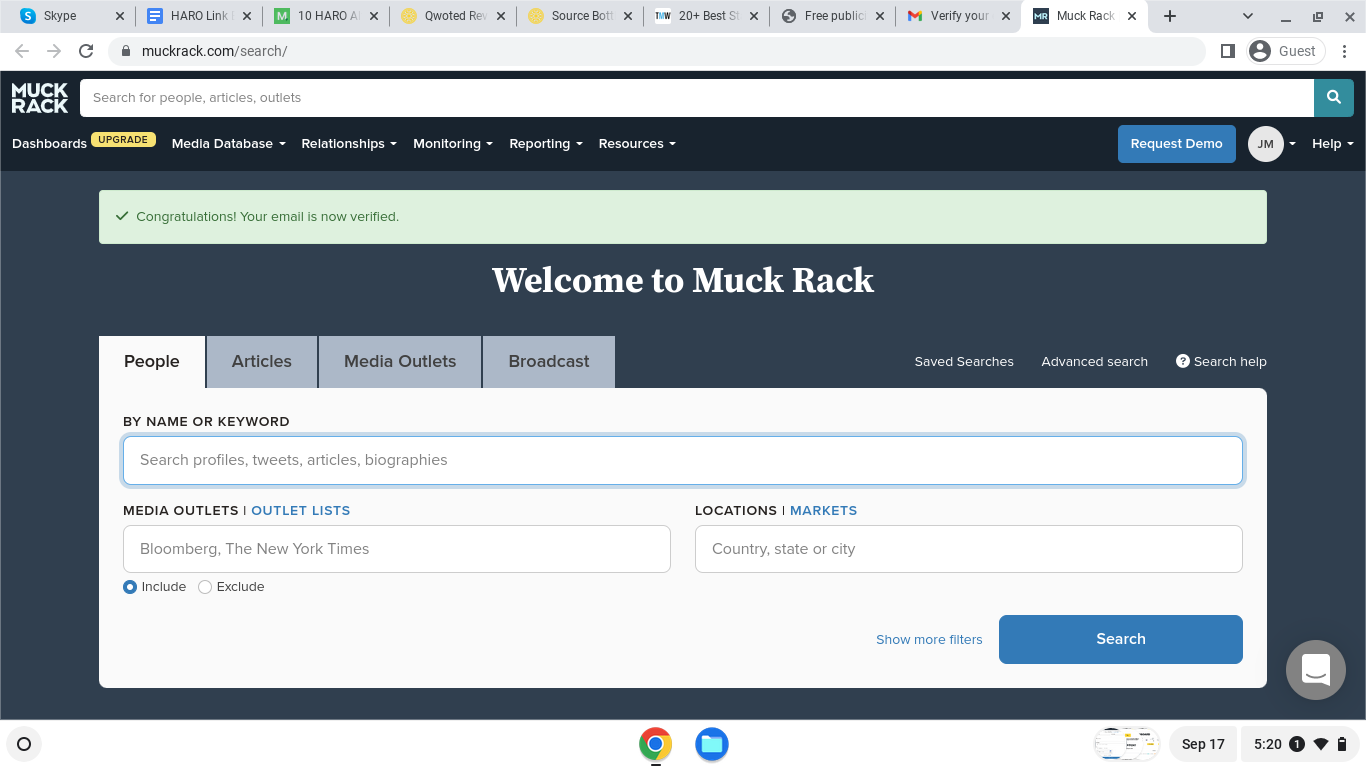1366x768 pixels.
Task: Go forward in browser history
Action: (54, 51)
